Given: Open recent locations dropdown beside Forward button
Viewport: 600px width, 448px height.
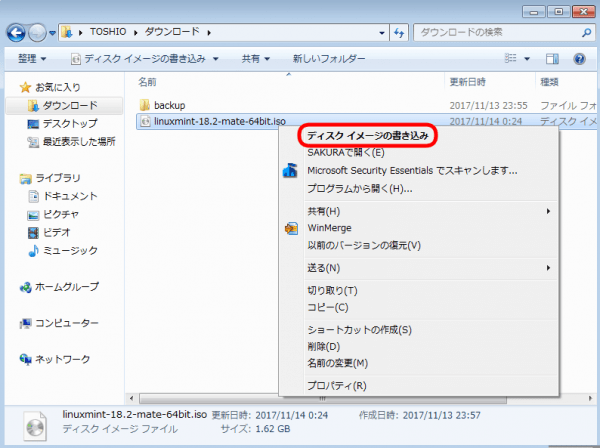Looking at the screenshot, I should 52,33.
